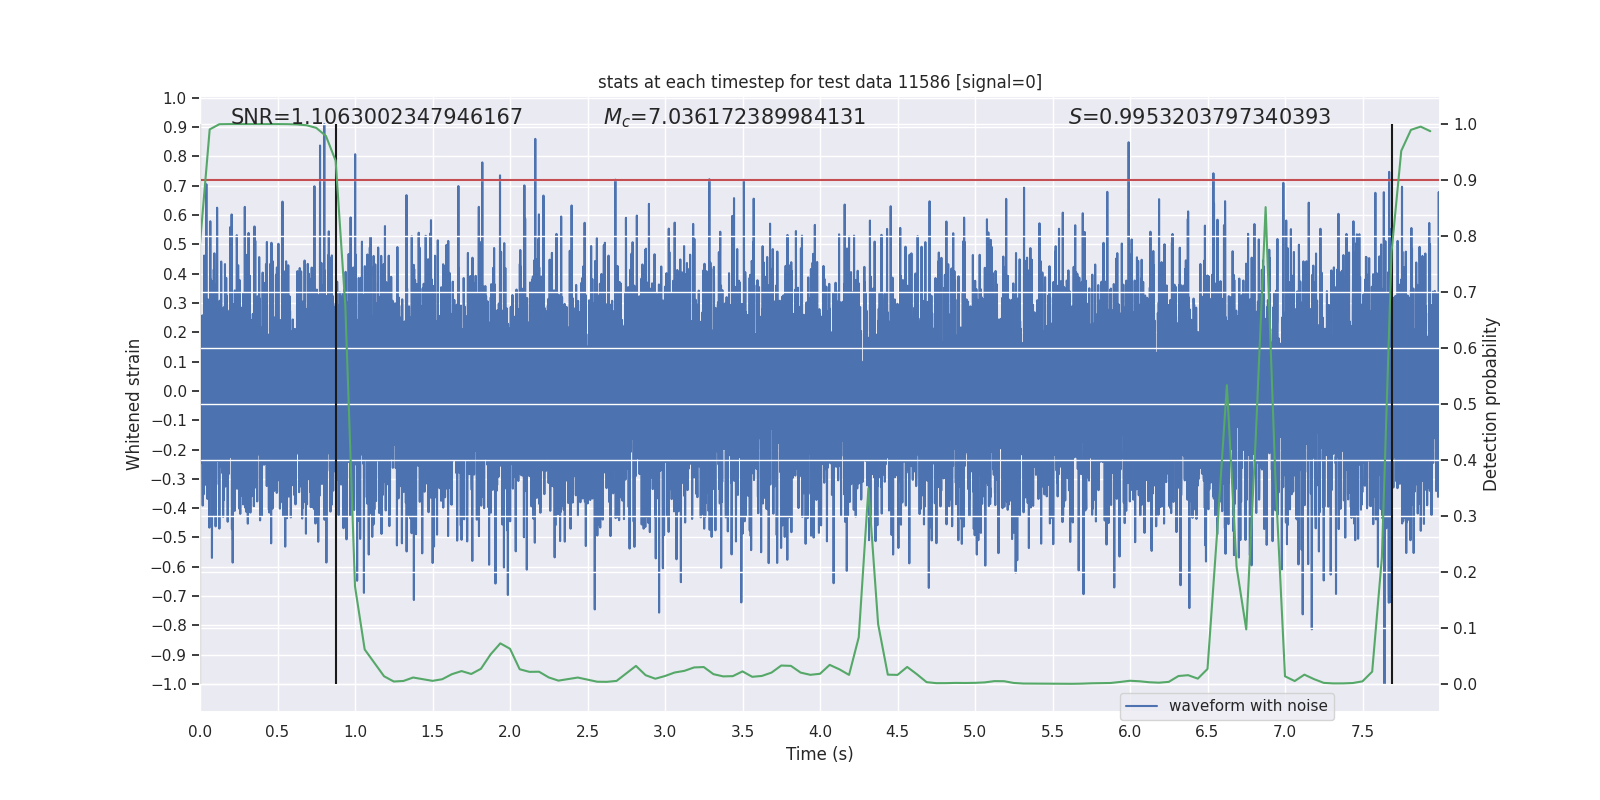
Task: Click the 1.0 tick on detection probability axis
Action: pos(1465,125)
